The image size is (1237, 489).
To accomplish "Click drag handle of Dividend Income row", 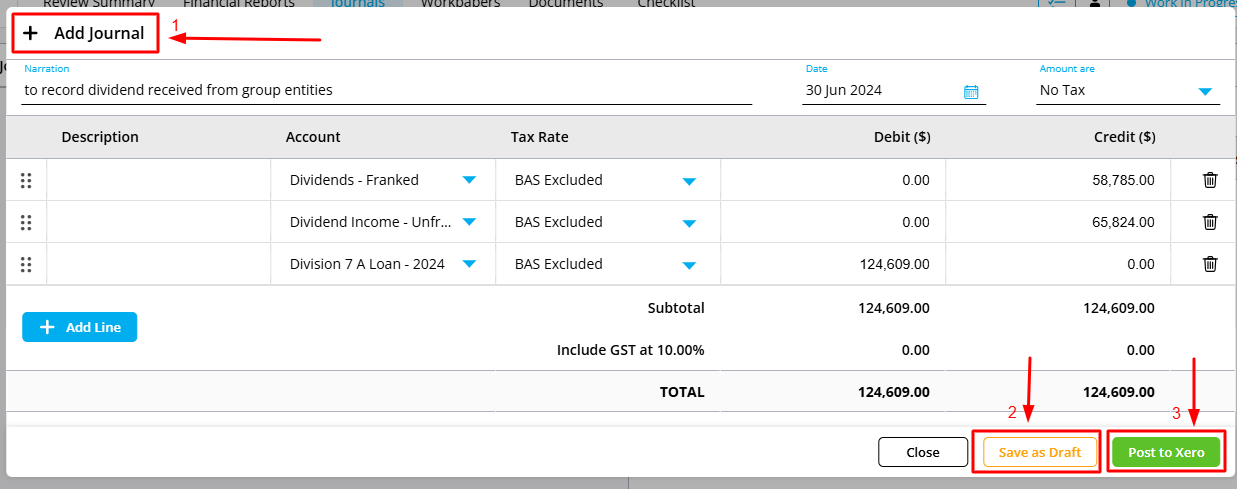I will [x=26, y=222].
